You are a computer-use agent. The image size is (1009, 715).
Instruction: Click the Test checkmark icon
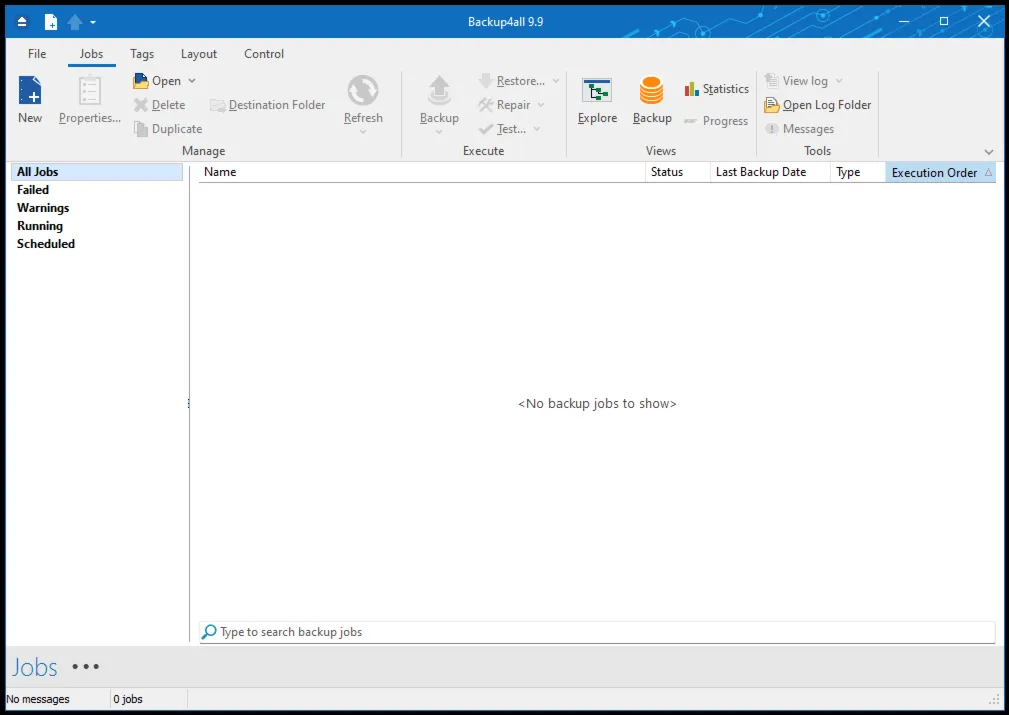486,129
